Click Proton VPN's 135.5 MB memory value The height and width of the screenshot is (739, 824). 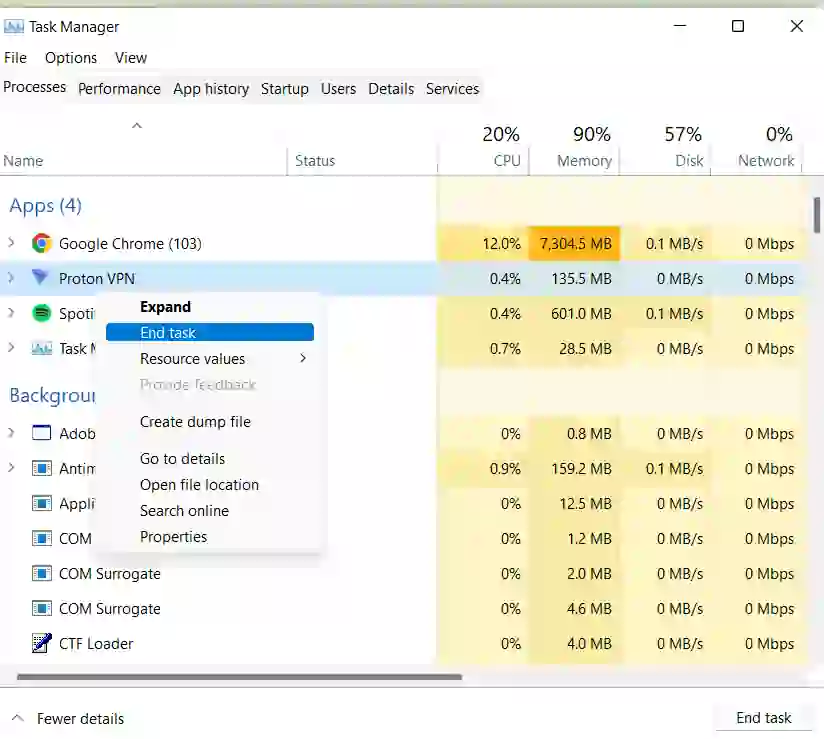(x=581, y=279)
